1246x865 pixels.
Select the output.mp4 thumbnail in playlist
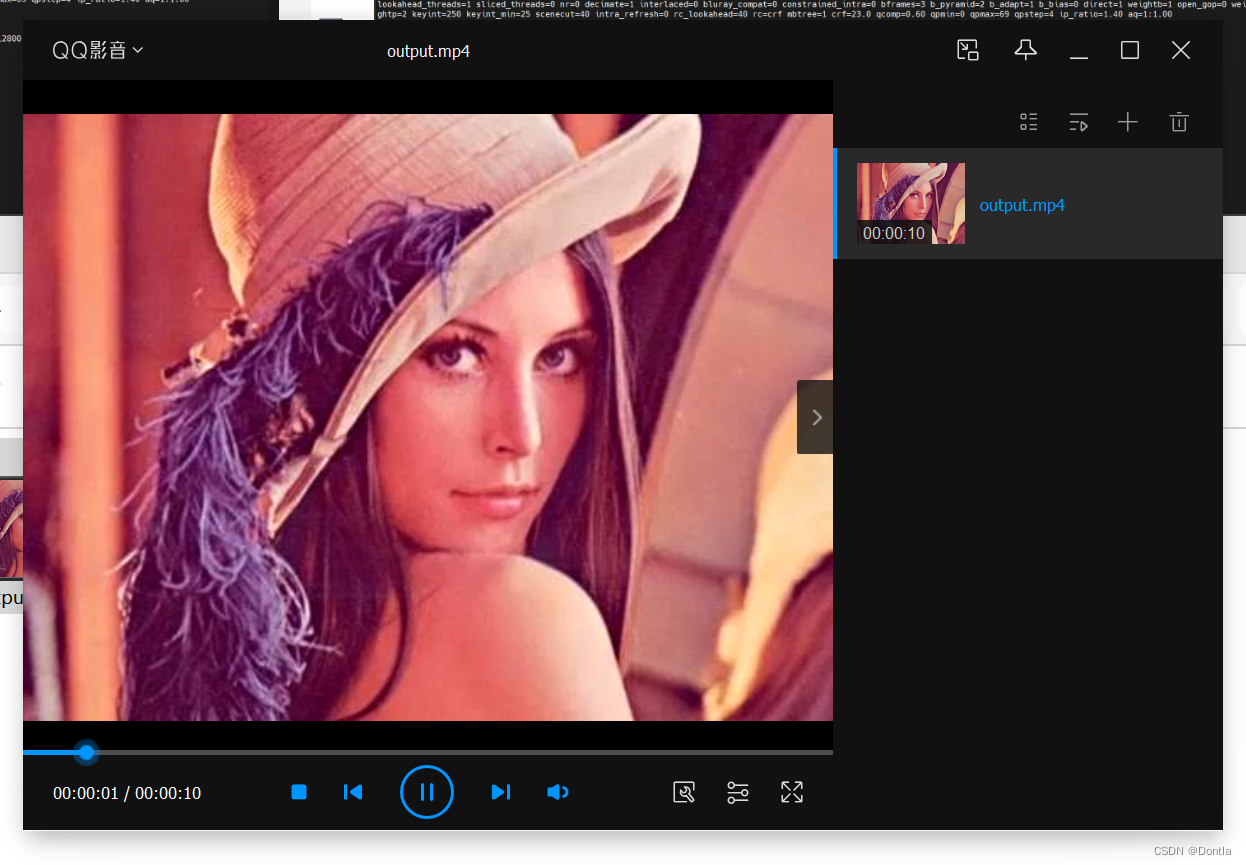(x=911, y=203)
